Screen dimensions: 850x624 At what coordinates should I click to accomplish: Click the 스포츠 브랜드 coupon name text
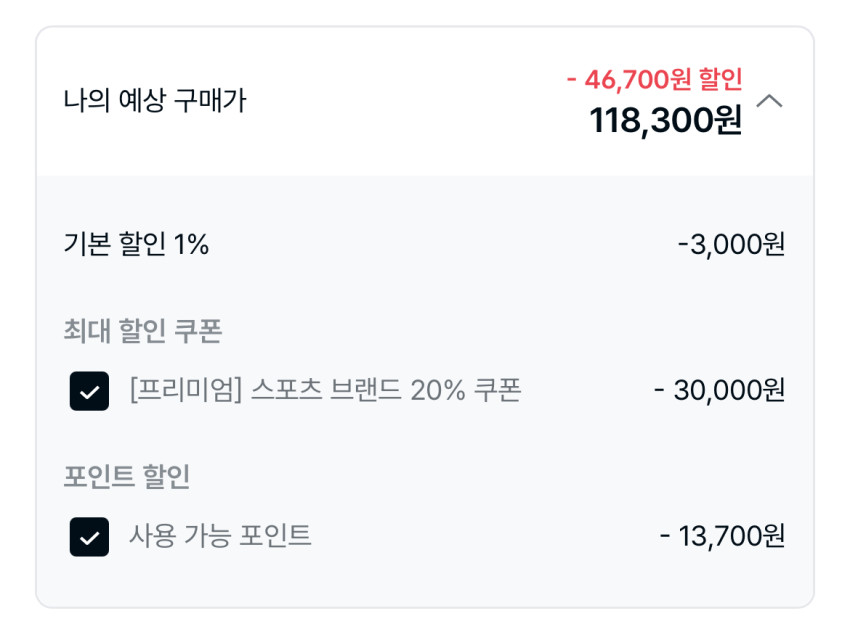coord(324,390)
